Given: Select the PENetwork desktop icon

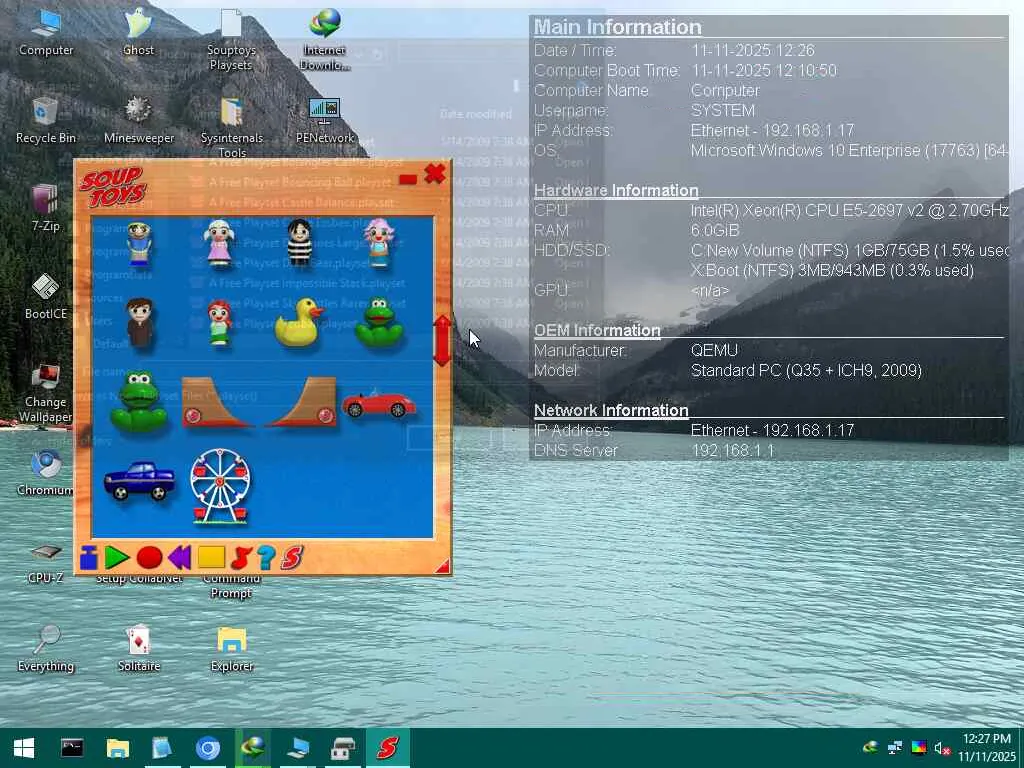Looking at the screenshot, I should 325,120.
